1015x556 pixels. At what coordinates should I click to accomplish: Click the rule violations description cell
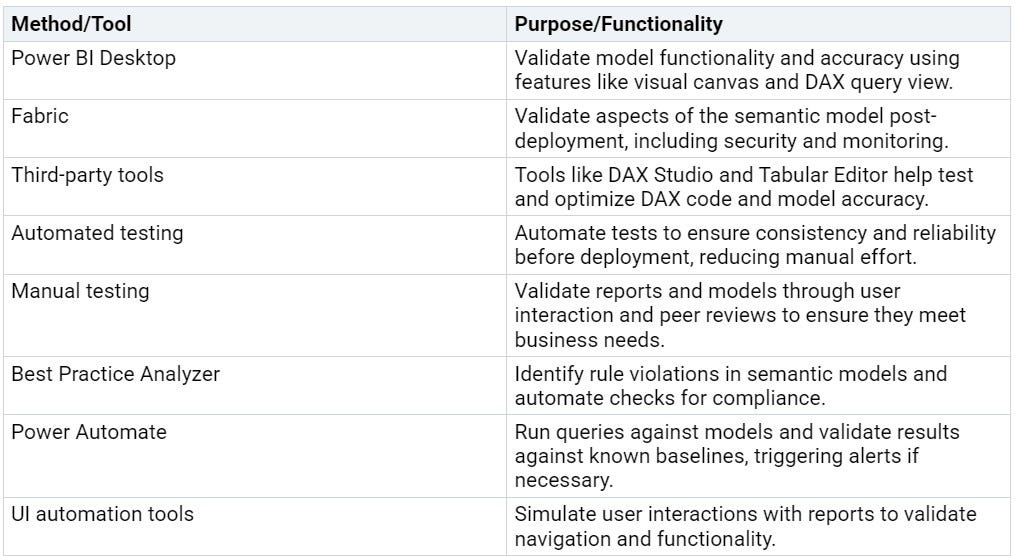[x=758, y=386]
